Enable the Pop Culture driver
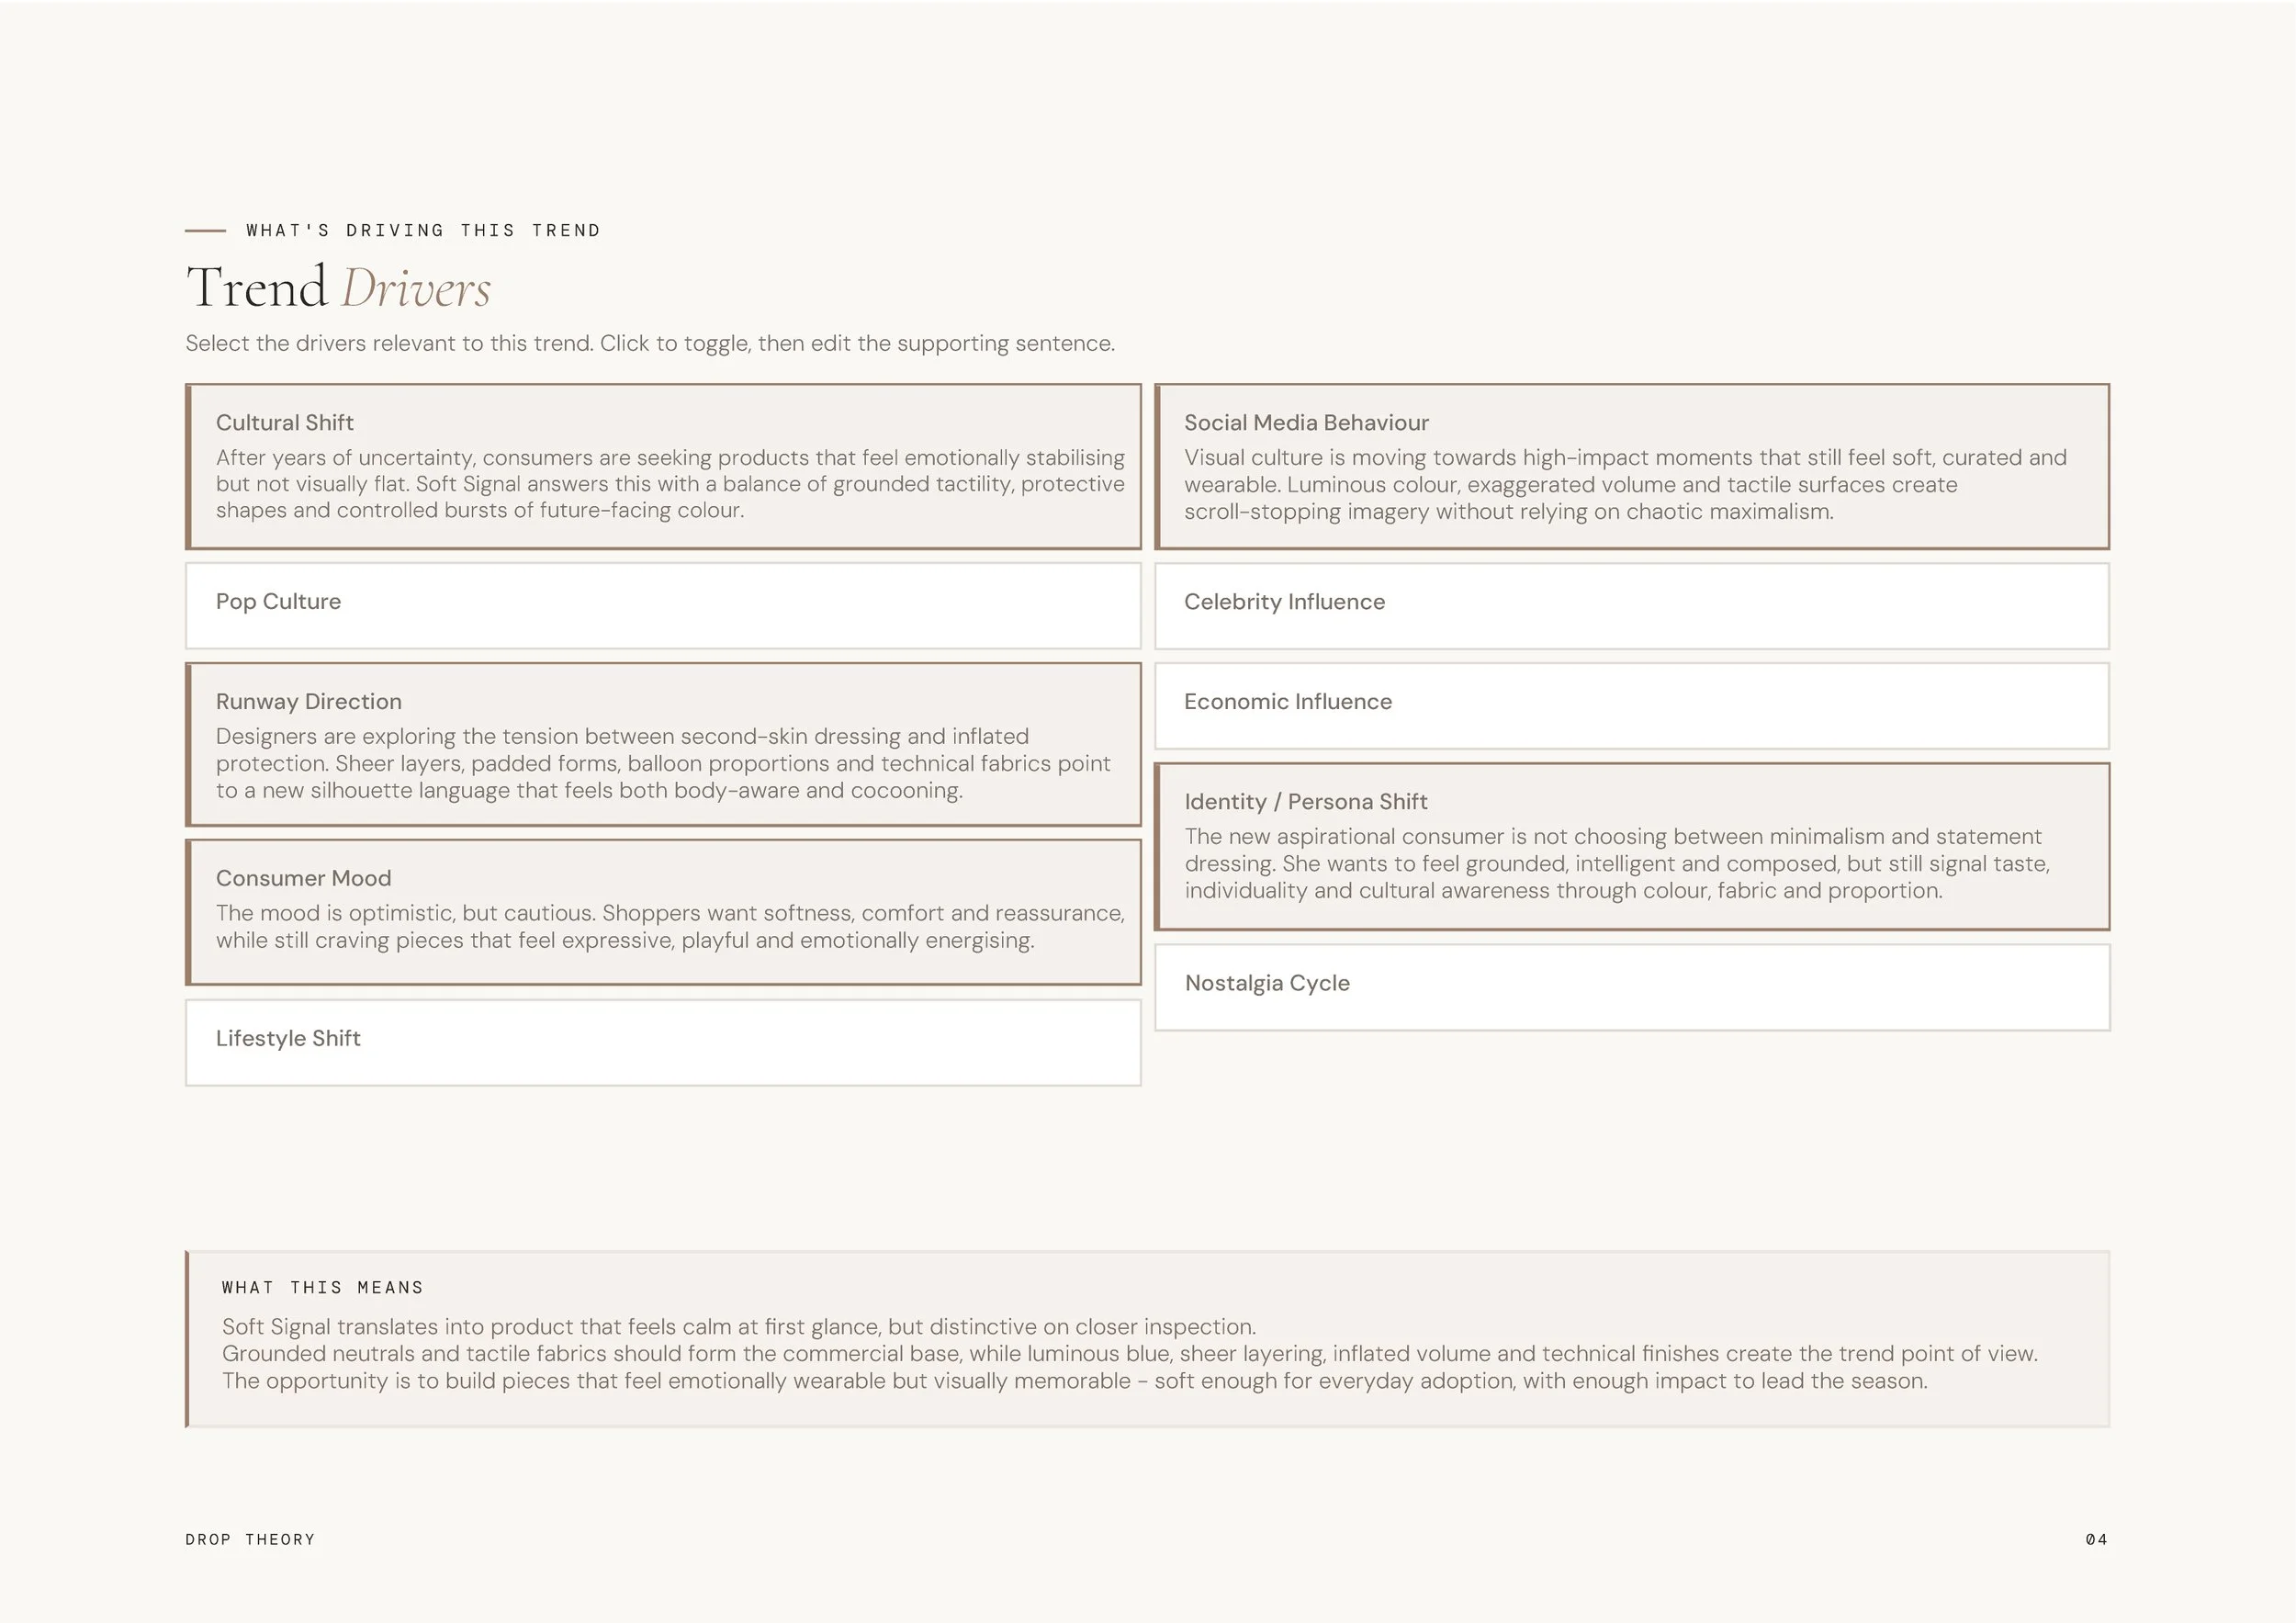 (x=663, y=605)
